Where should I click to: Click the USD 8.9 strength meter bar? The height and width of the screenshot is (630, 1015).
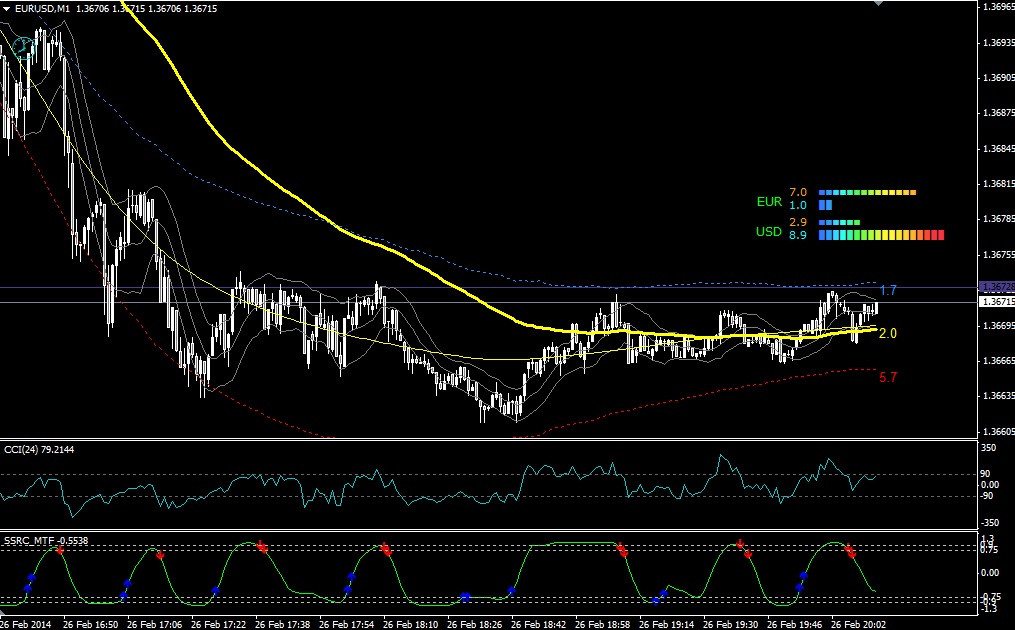click(881, 235)
